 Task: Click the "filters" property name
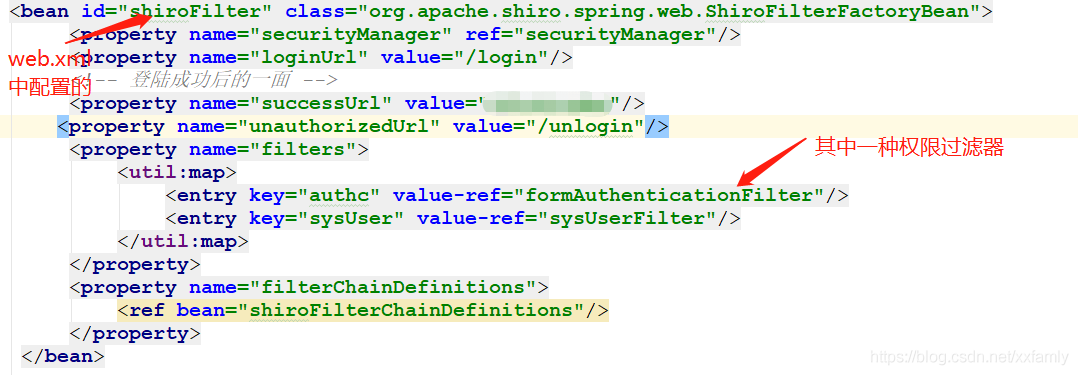coord(303,150)
